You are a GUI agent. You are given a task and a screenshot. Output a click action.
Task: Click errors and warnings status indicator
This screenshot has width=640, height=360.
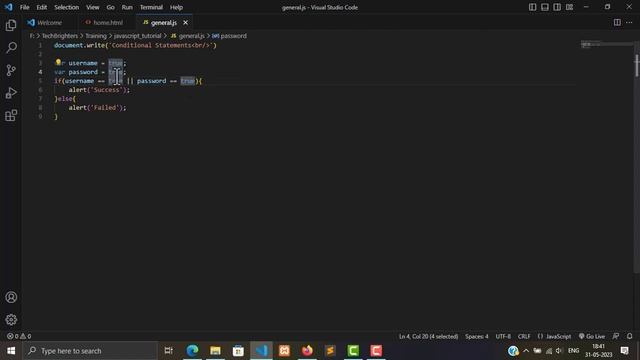click(x=19, y=336)
